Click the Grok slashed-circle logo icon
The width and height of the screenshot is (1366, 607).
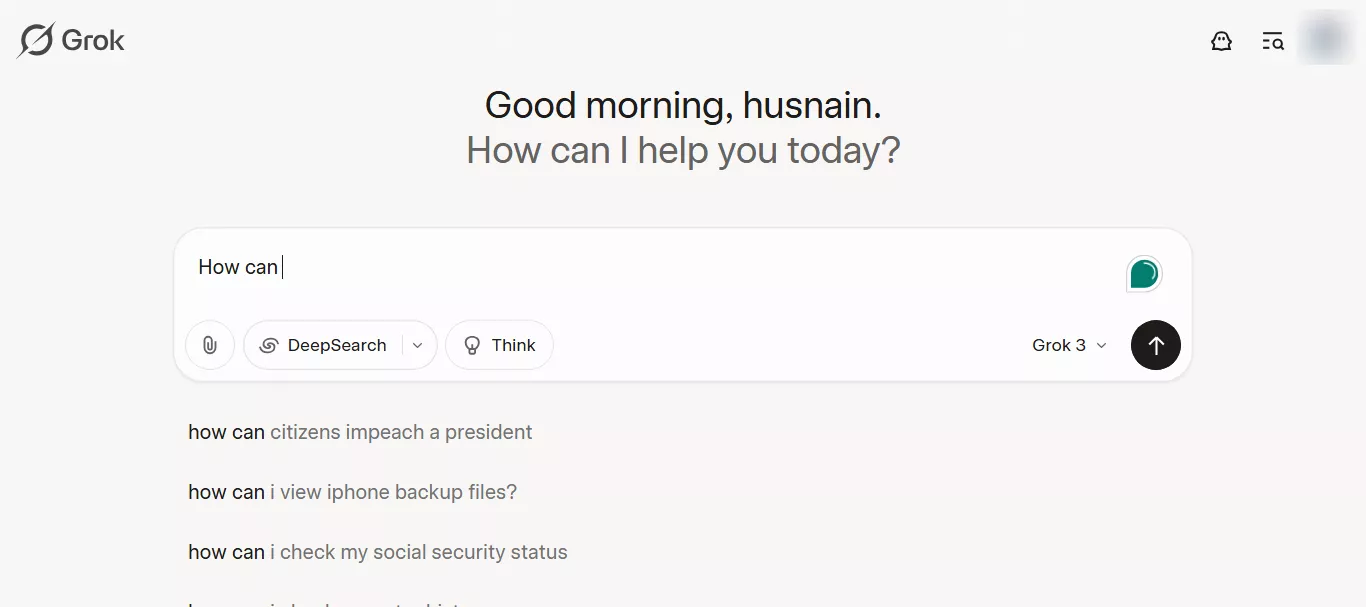click(36, 40)
